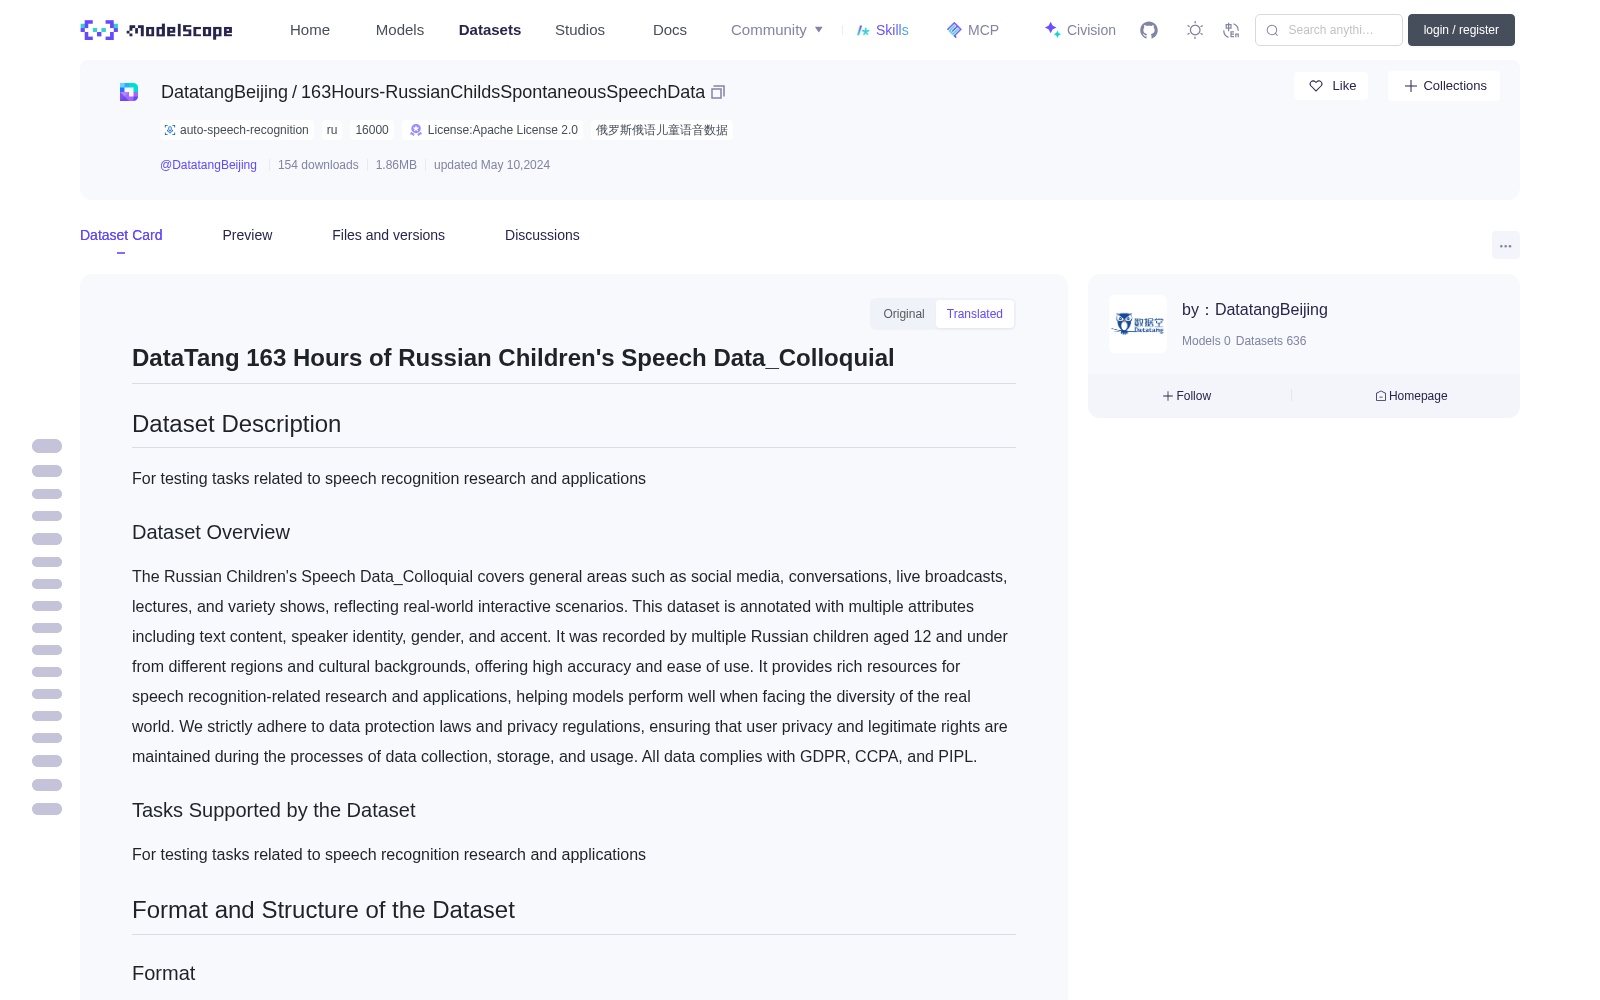Select the Dataset Card tab
This screenshot has width=1600, height=1000.
(121, 235)
